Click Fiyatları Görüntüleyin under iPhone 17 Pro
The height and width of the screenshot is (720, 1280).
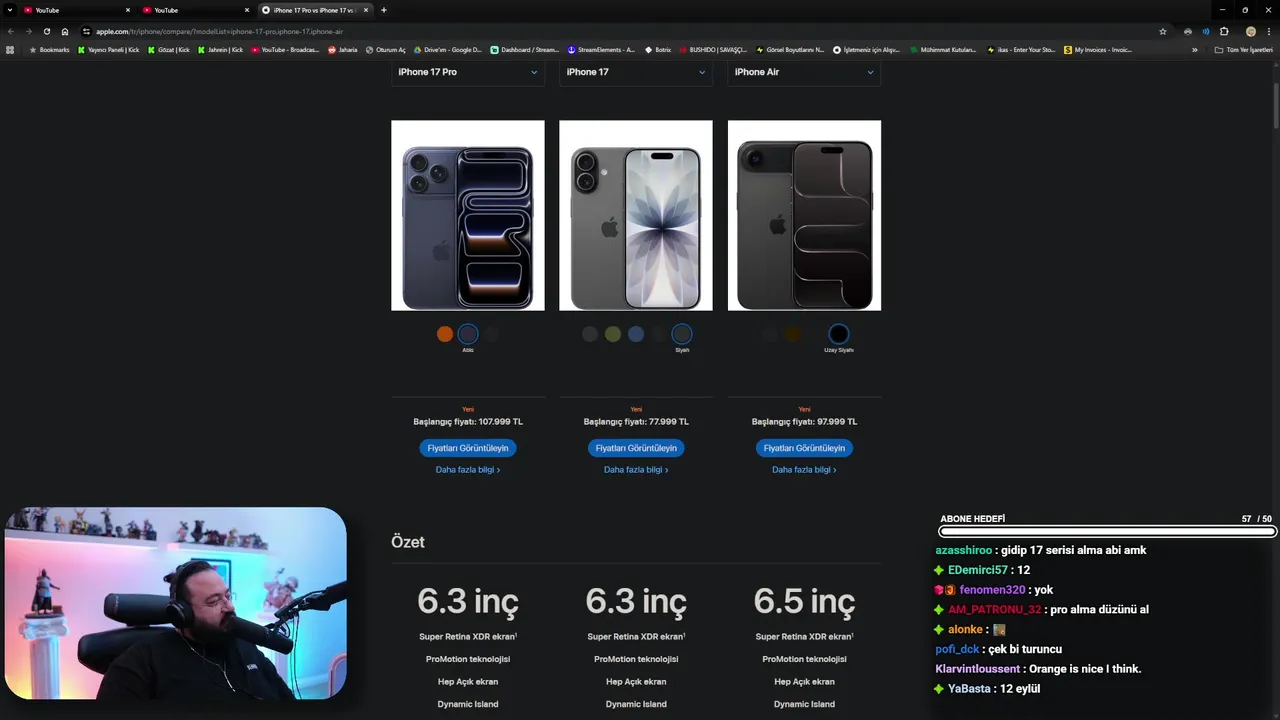[x=468, y=448]
